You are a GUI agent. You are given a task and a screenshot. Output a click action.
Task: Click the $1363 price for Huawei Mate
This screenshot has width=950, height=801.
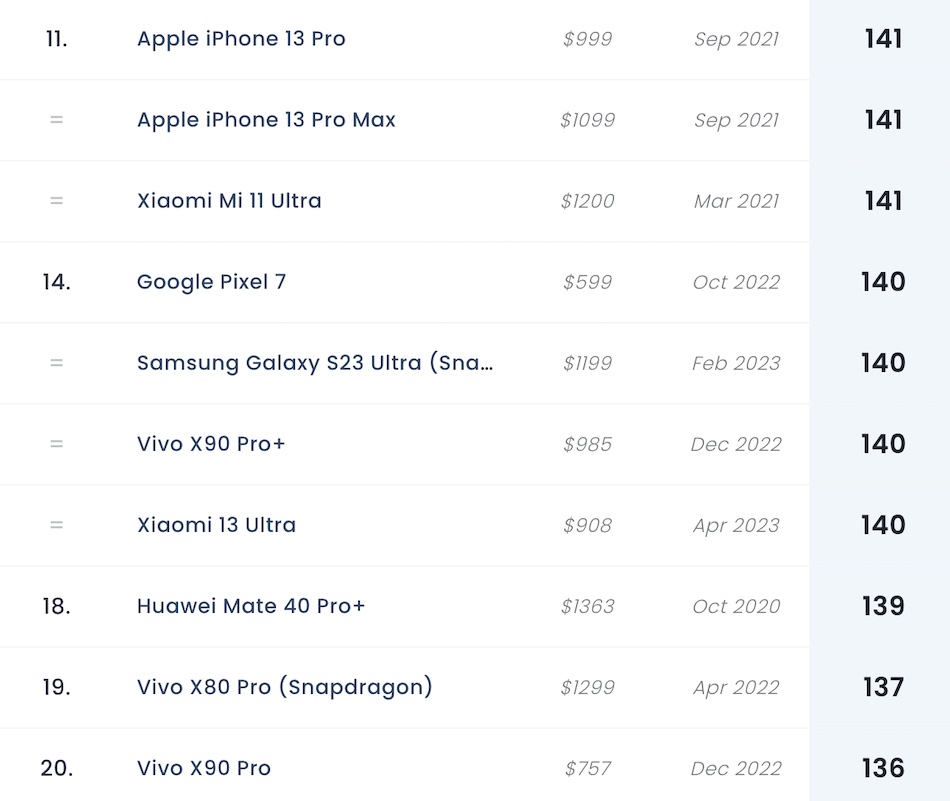point(587,606)
